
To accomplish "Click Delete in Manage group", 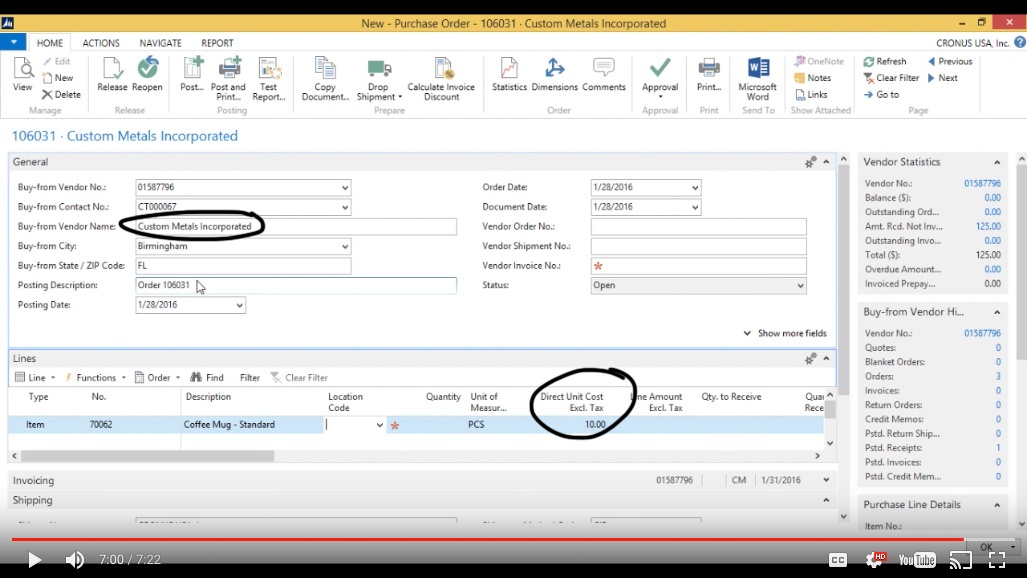I will tap(62, 94).
